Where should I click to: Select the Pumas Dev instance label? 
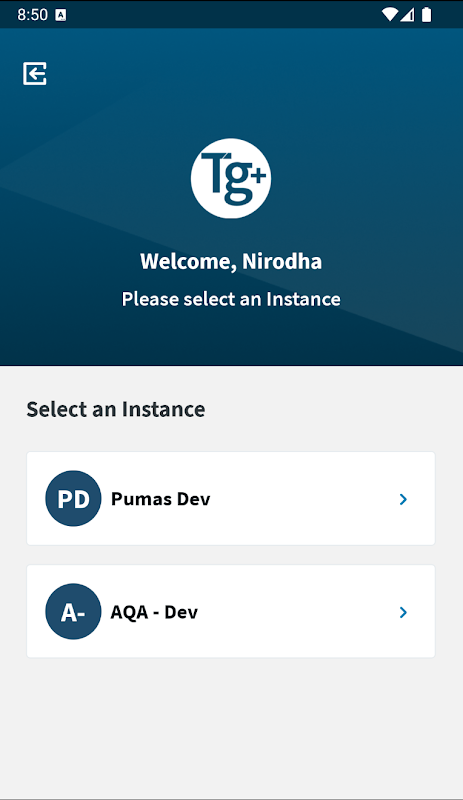click(x=160, y=498)
